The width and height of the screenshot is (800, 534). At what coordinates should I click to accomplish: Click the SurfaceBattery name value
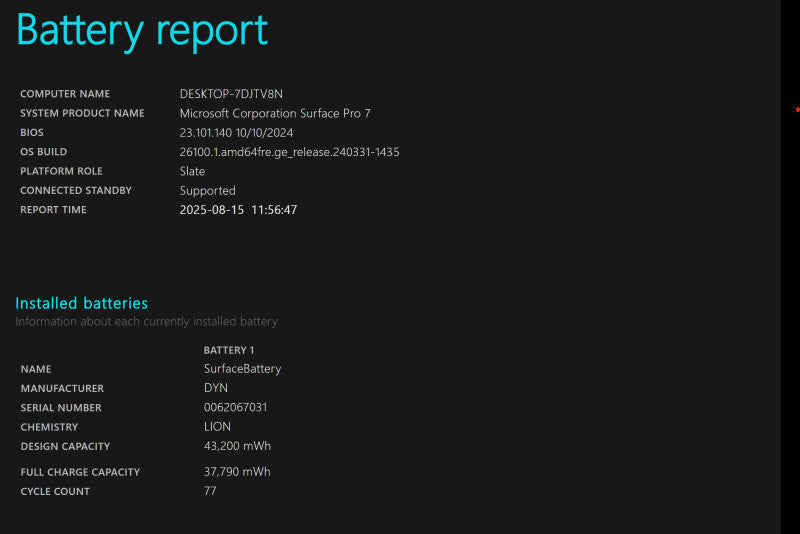[242, 369]
